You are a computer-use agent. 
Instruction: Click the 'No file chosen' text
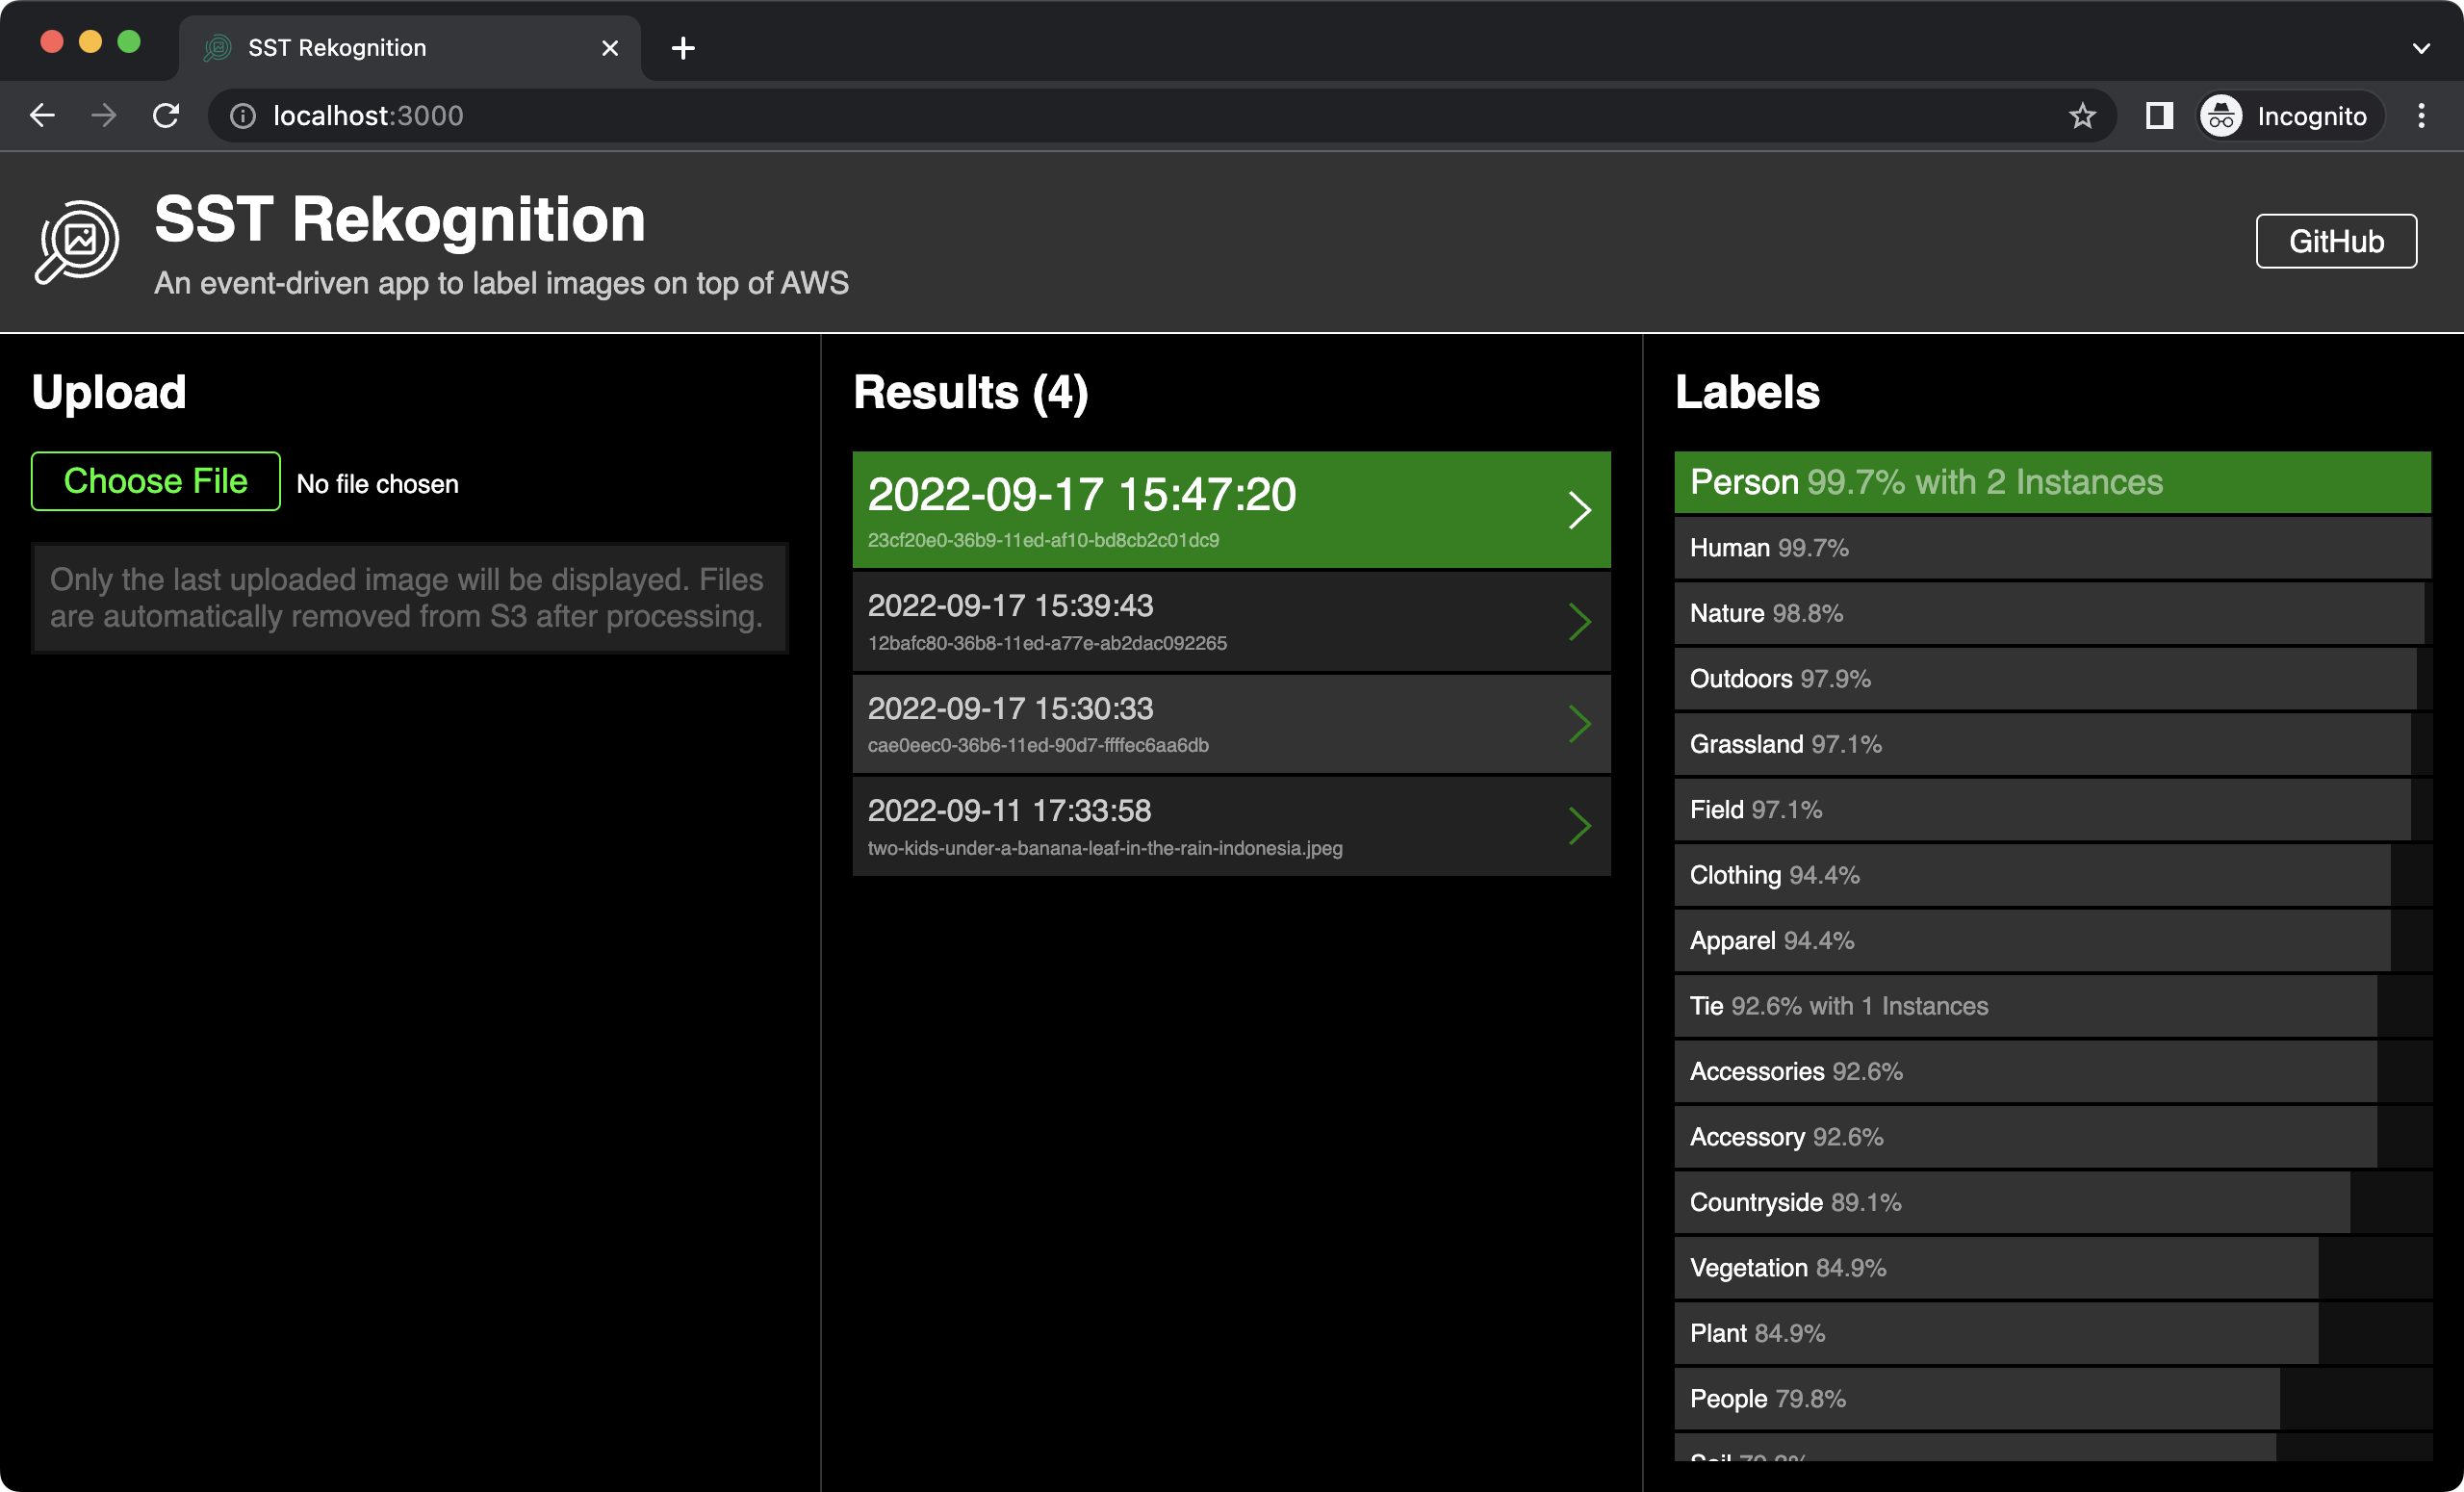(378, 484)
